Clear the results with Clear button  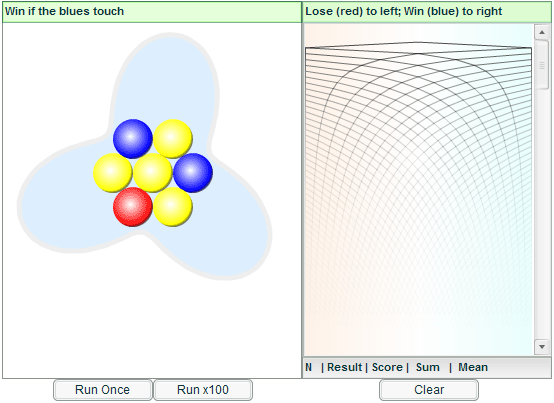[429, 390]
